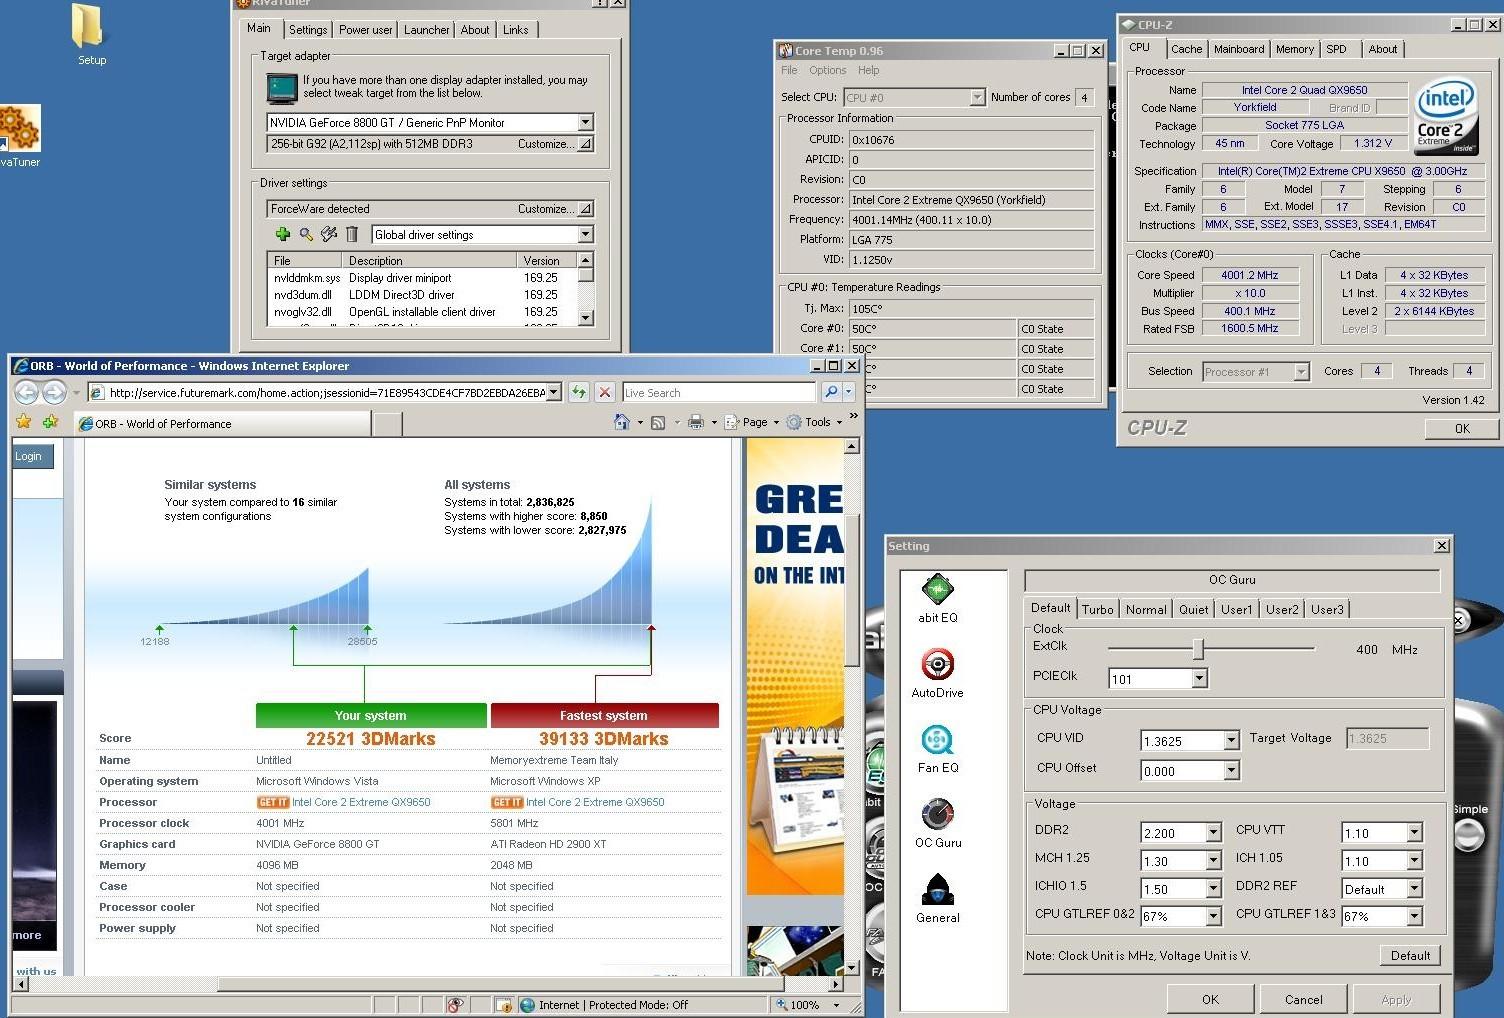This screenshot has width=1504, height=1018.
Task: Click the pop-up blocker status bar icon
Action: click(455, 1005)
